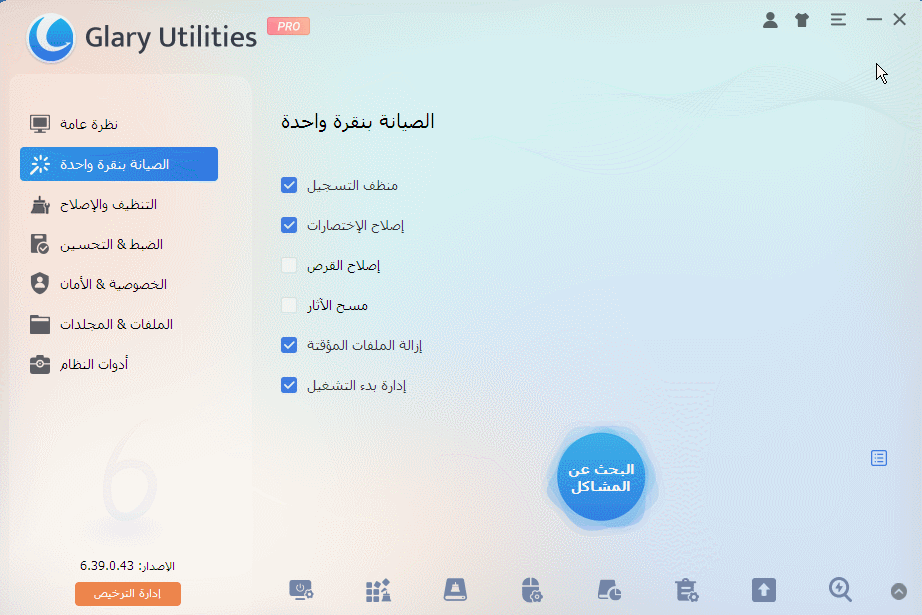Click the folder icon beside الملفات & المجلدات
This screenshot has height=615, width=922.
click(40, 324)
